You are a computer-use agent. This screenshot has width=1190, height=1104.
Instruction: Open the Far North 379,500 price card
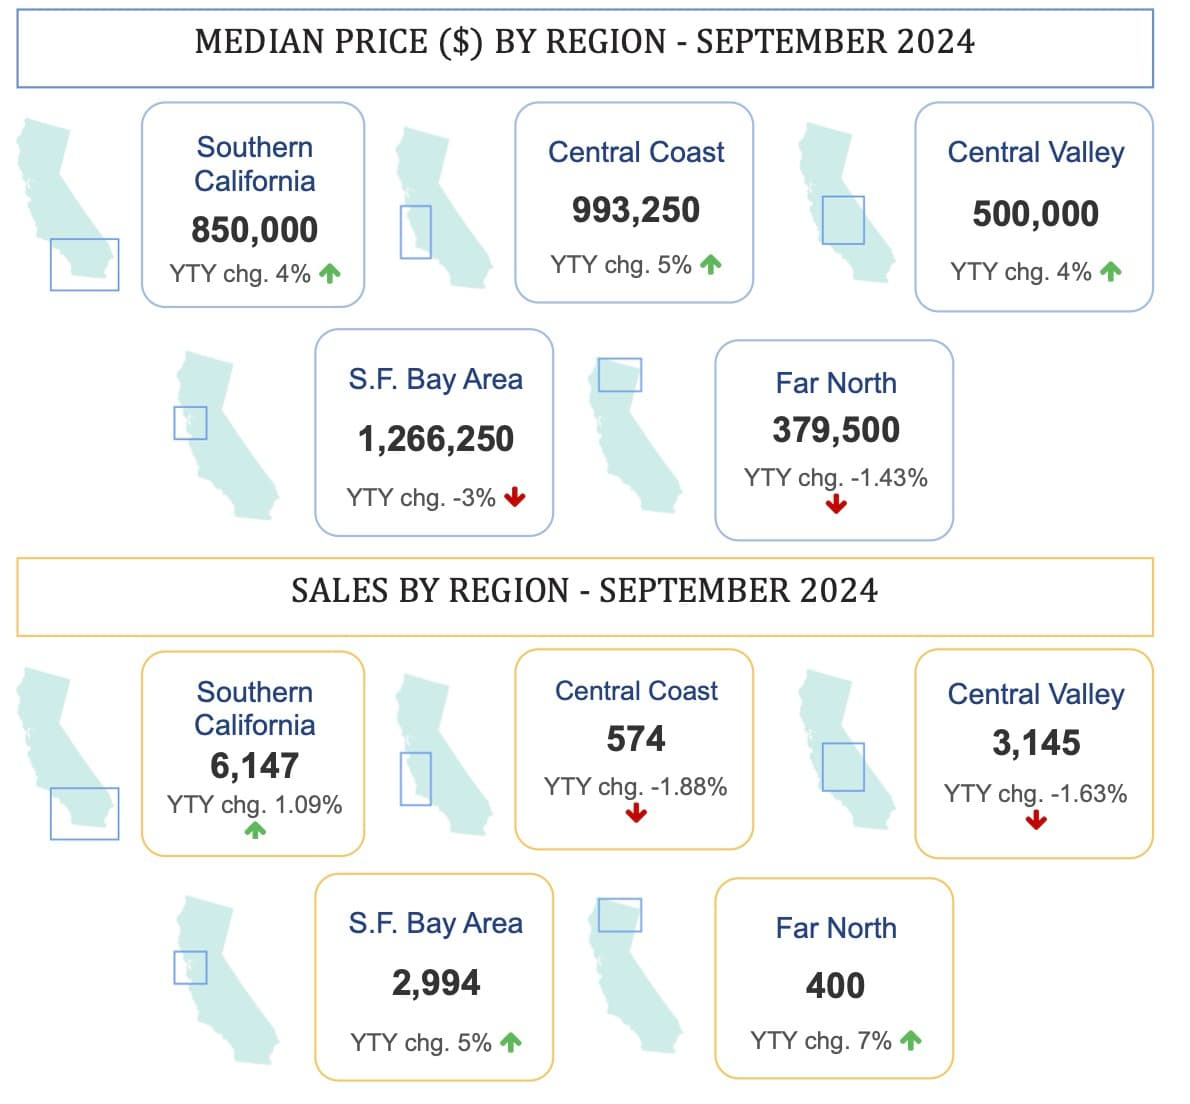tap(834, 440)
